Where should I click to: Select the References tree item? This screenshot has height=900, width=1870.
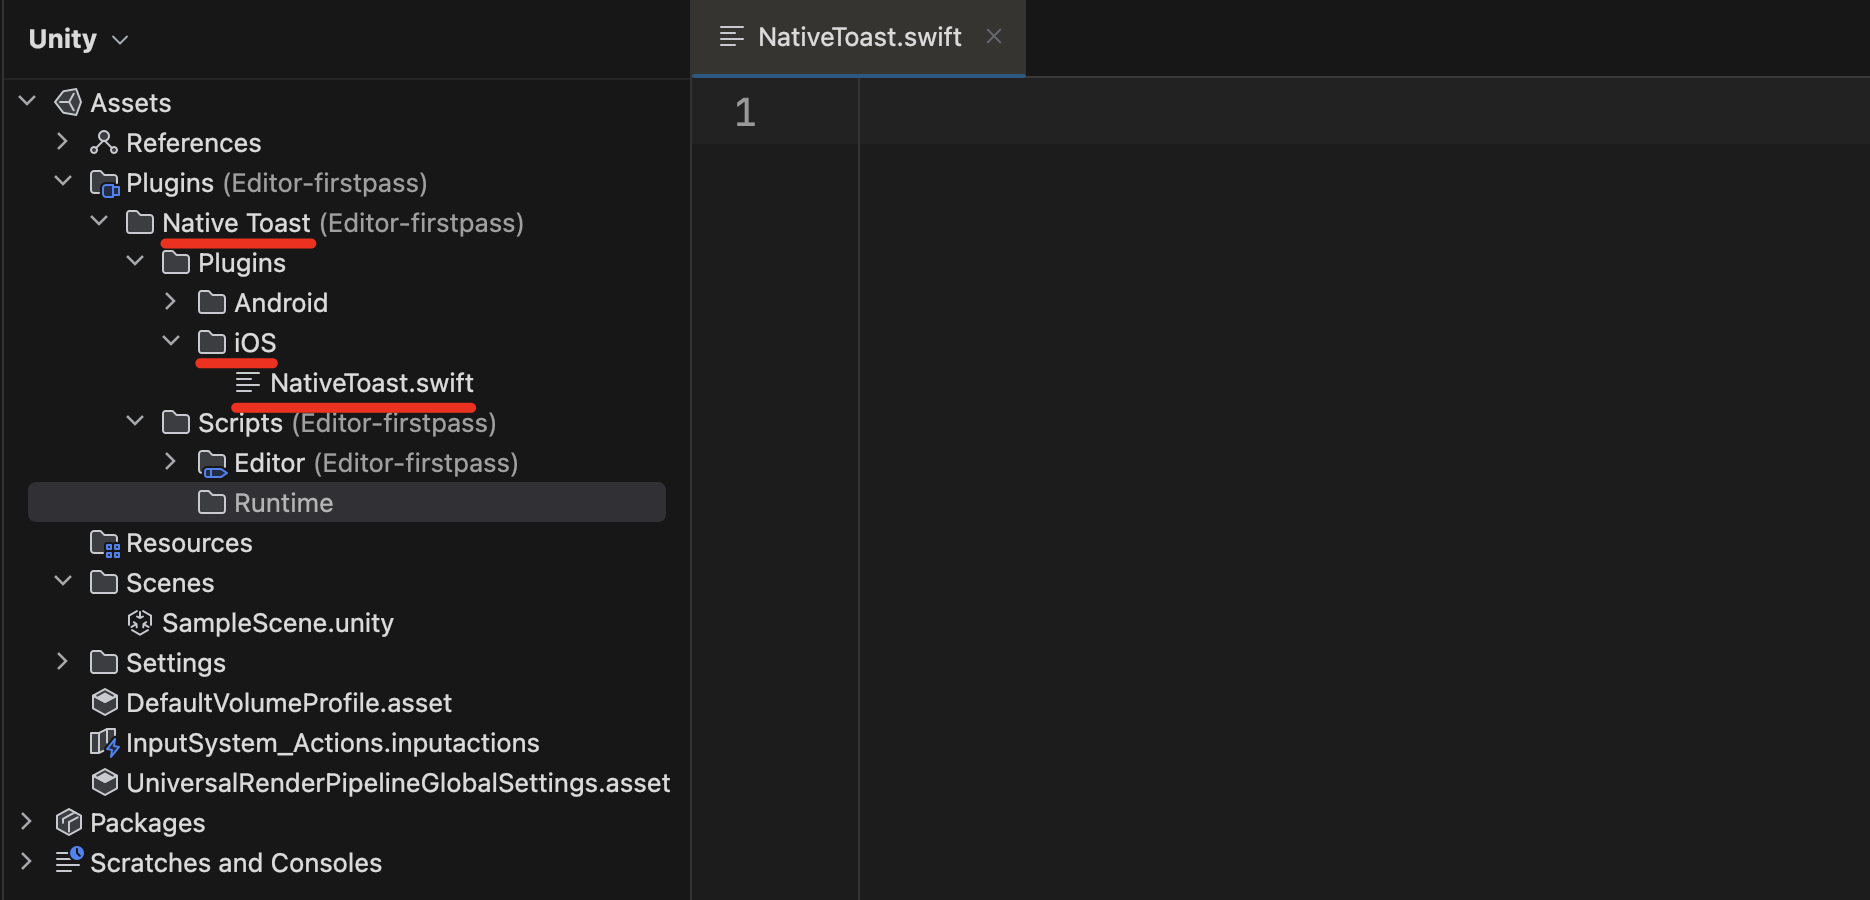pos(193,143)
